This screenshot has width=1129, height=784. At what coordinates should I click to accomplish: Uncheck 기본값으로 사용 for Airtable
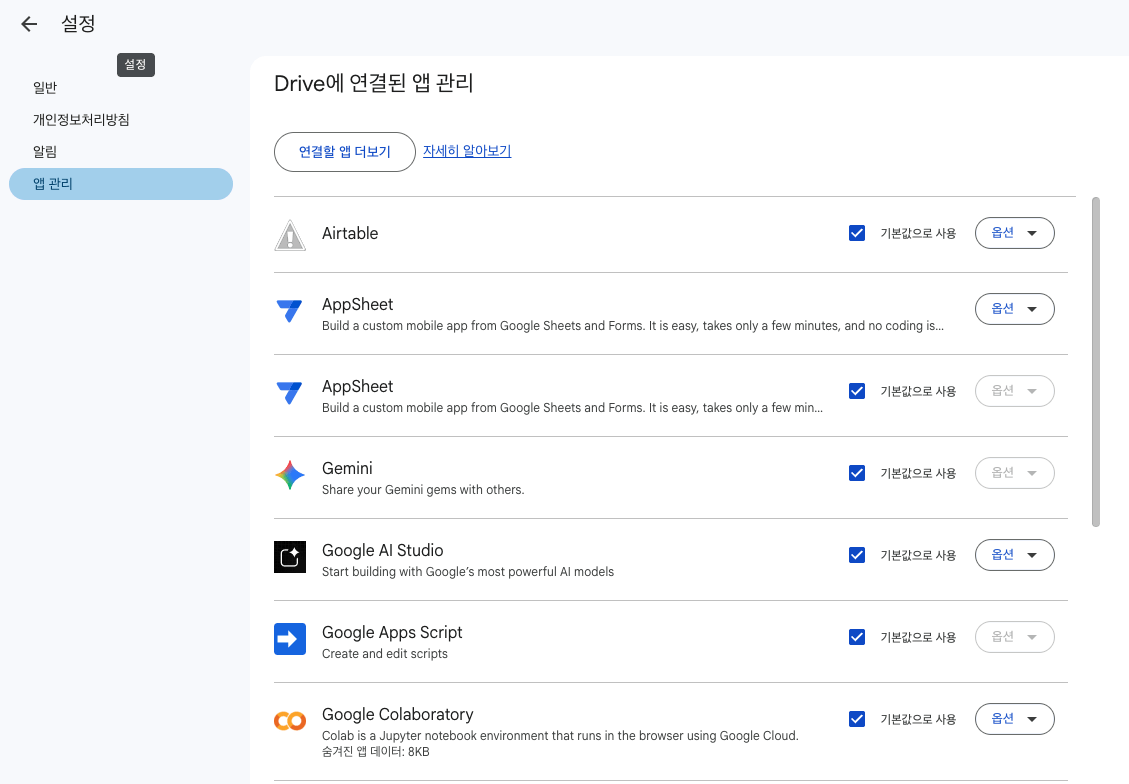tap(857, 232)
